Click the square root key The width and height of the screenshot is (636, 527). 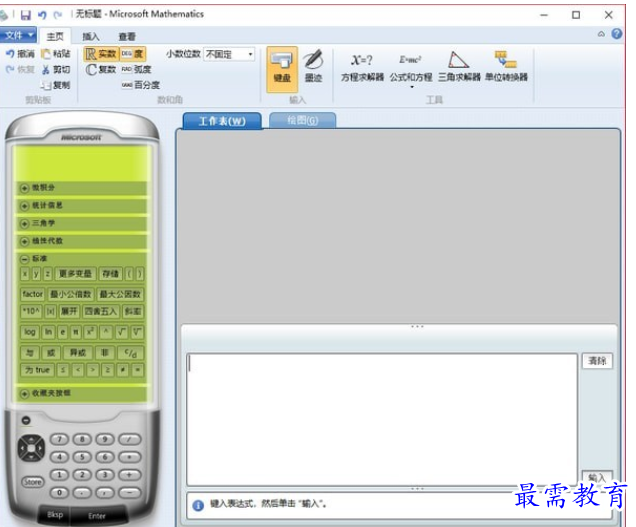[x=121, y=332]
